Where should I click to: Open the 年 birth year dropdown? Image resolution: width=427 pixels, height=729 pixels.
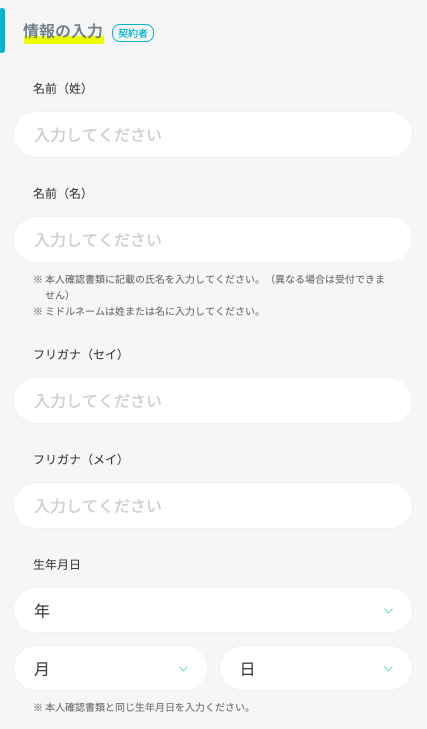pyautogui.click(x=213, y=610)
